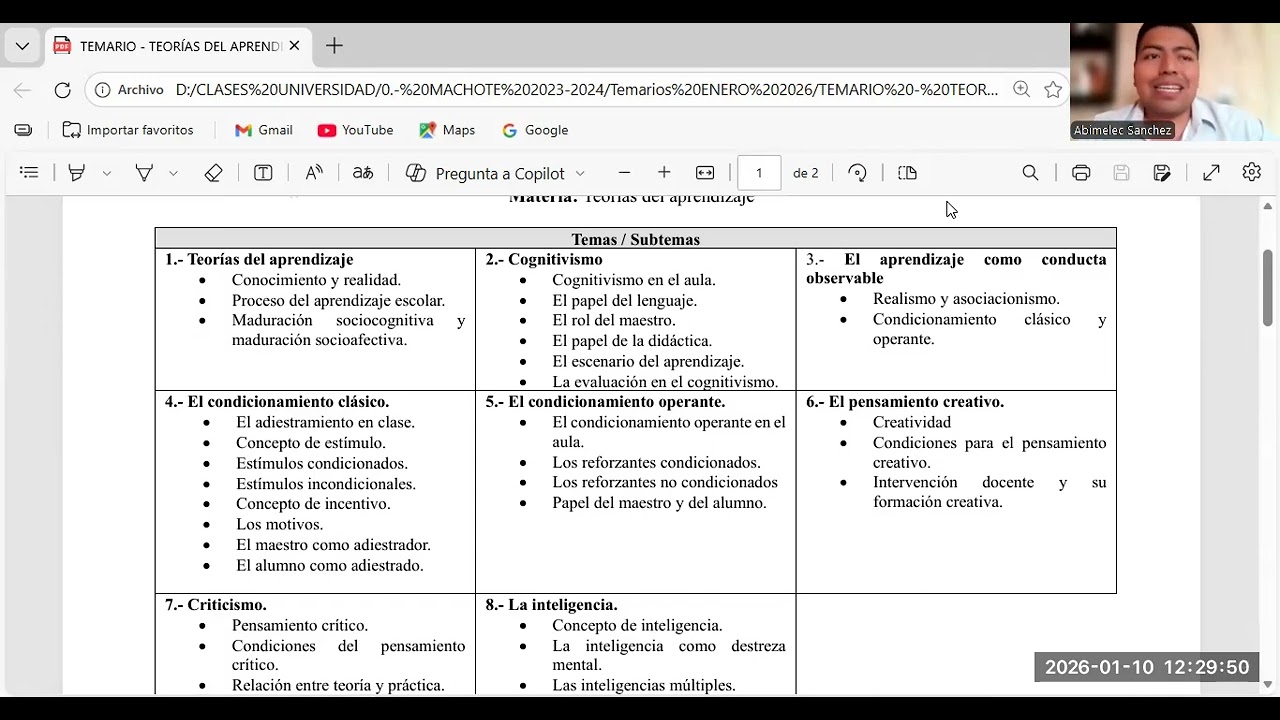Click '1.- Teorías del aprendizaje' heading
Screen dimensions: 1280x720
click(x=259, y=260)
